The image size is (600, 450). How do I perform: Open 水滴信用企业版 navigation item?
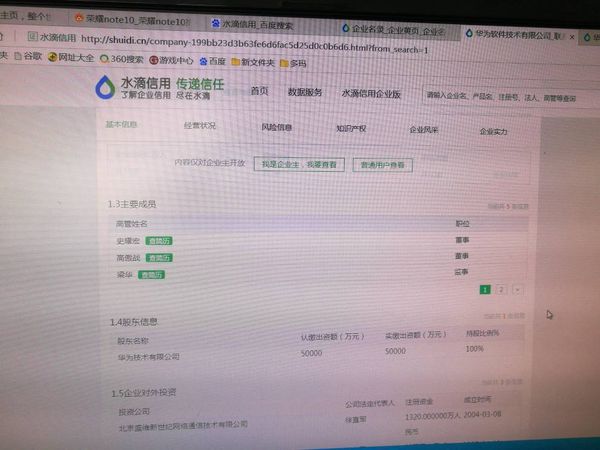point(371,94)
